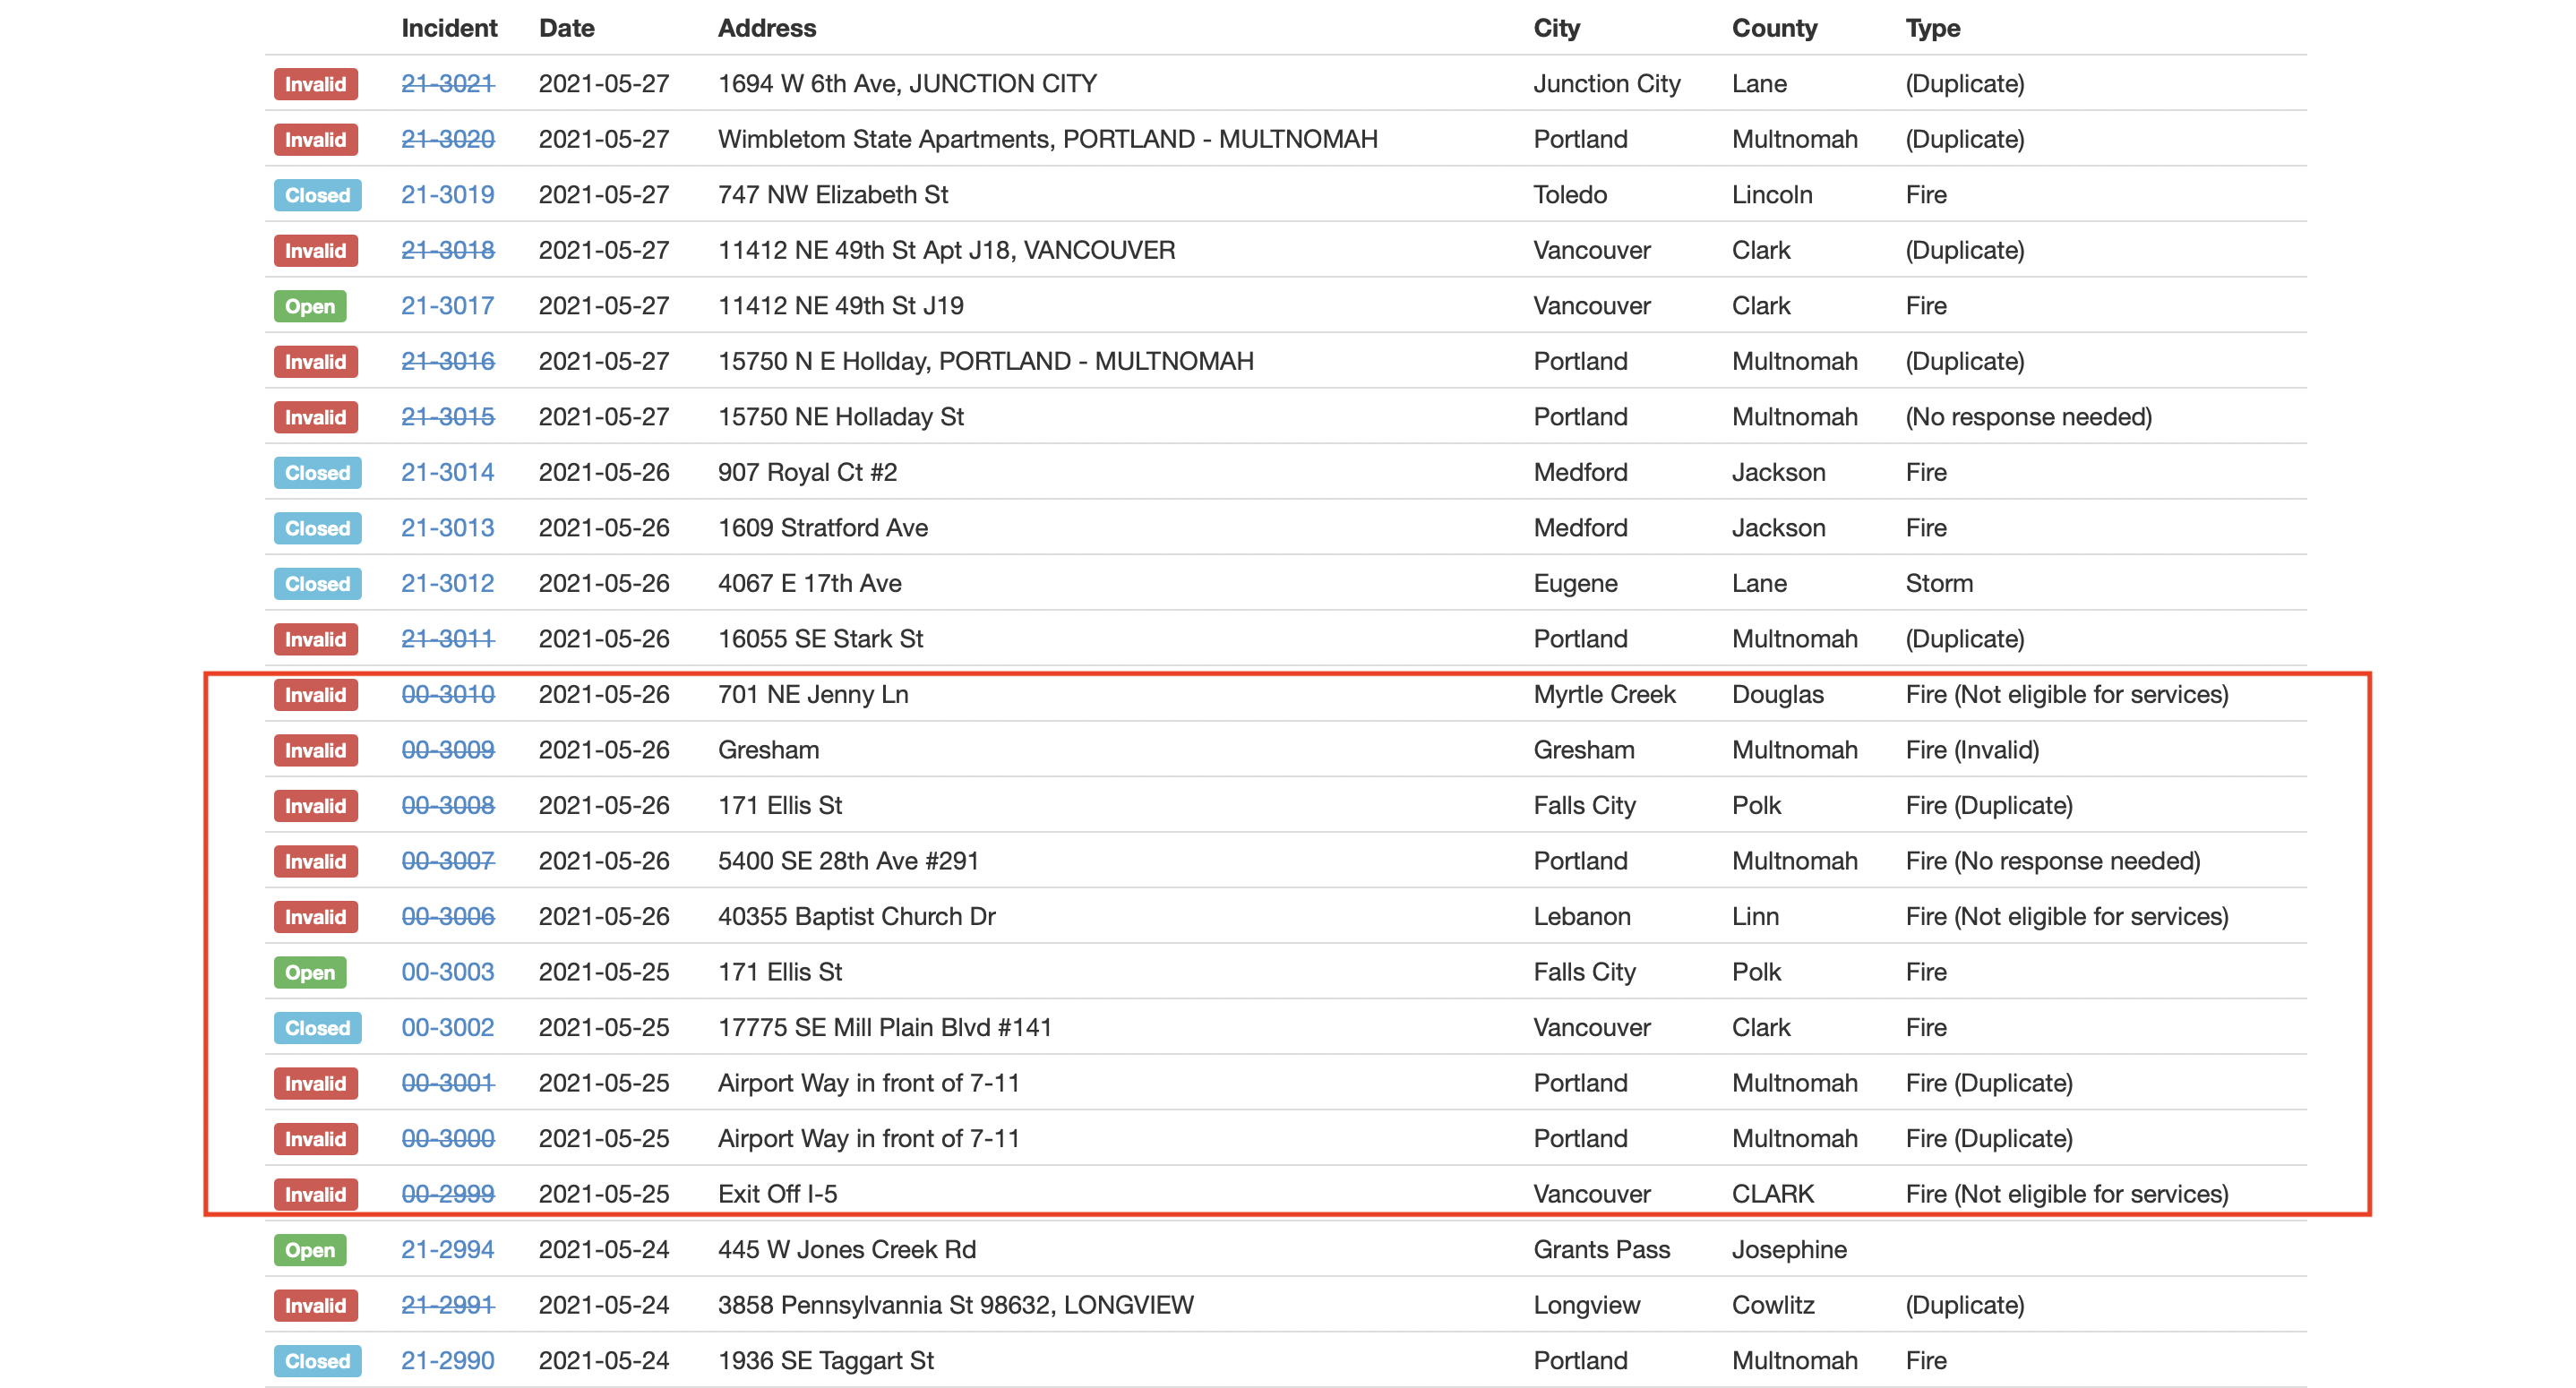
Task: Open incident 21-3019 for Toledo fire
Action: tap(447, 195)
